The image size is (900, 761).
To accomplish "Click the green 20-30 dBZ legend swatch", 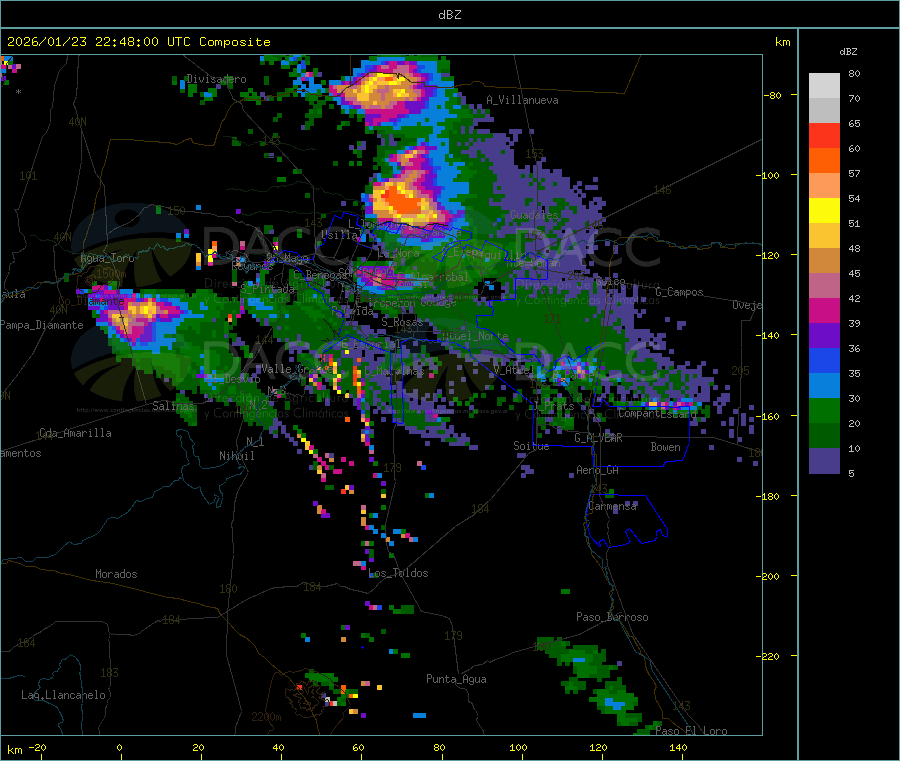I will [x=824, y=410].
